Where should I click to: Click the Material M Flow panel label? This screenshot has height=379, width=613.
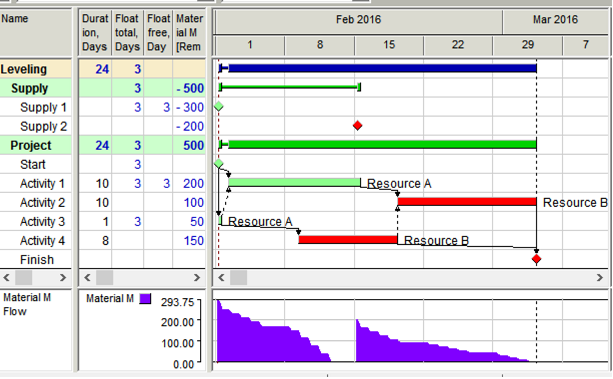(27, 305)
